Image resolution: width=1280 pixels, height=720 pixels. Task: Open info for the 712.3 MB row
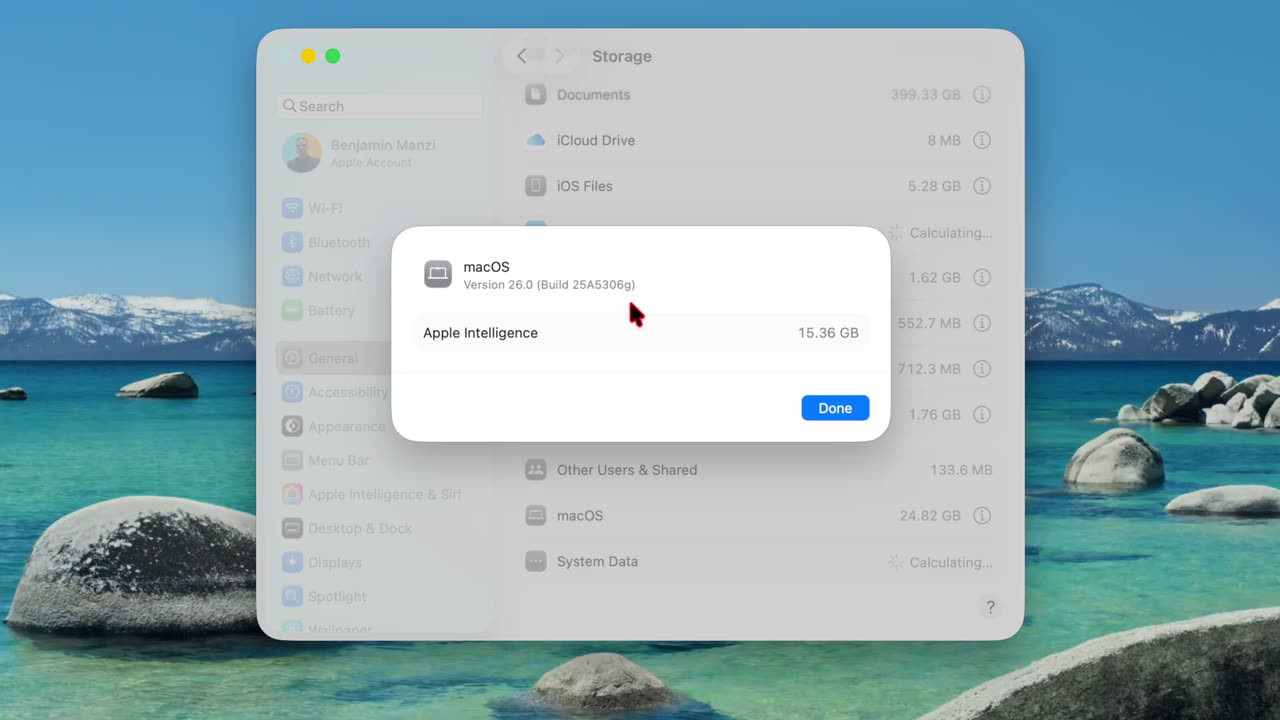[982, 369]
